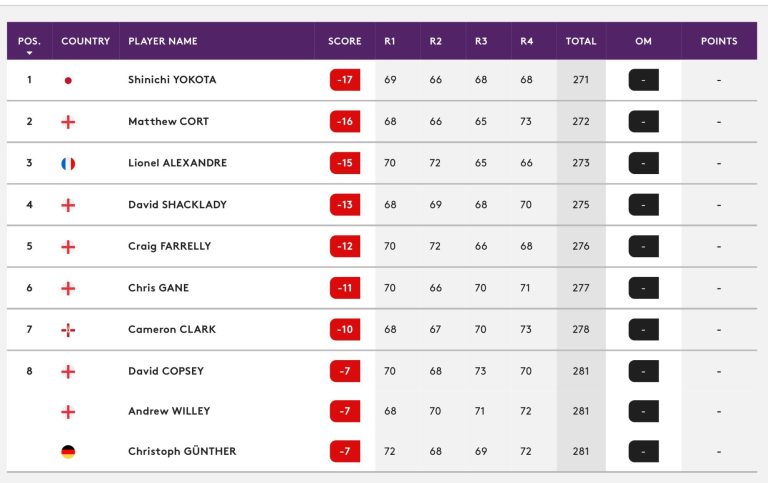Click England flag beside David Shacklady
The width and height of the screenshot is (768, 483).
pos(68,205)
